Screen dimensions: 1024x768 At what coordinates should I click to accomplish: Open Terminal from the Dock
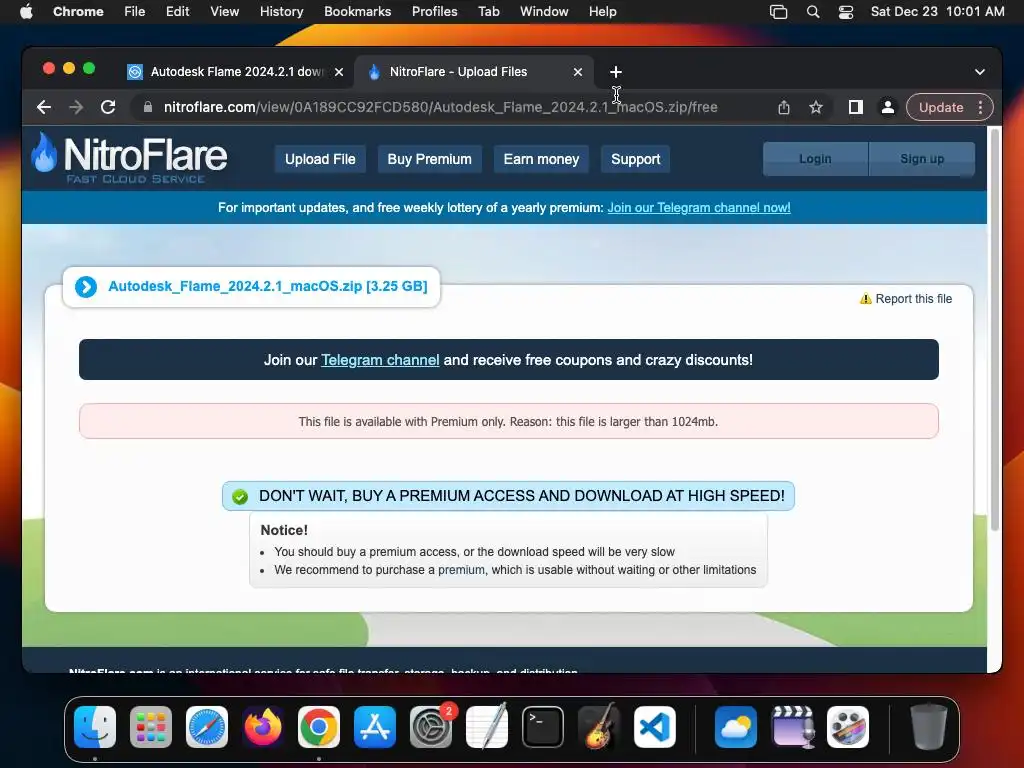click(543, 727)
